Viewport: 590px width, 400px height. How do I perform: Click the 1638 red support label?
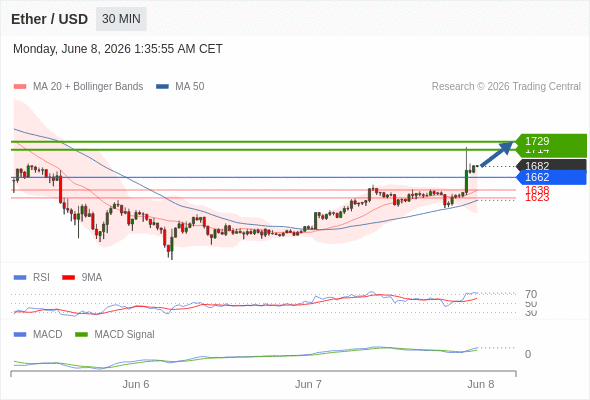[537, 189]
